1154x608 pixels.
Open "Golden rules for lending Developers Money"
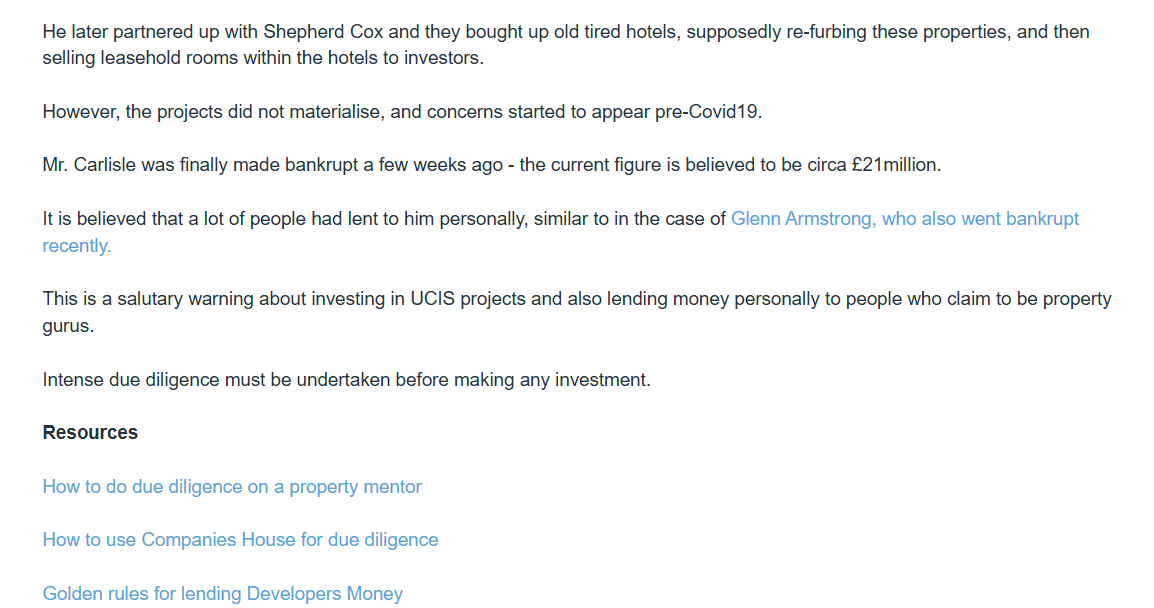pos(222,594)
